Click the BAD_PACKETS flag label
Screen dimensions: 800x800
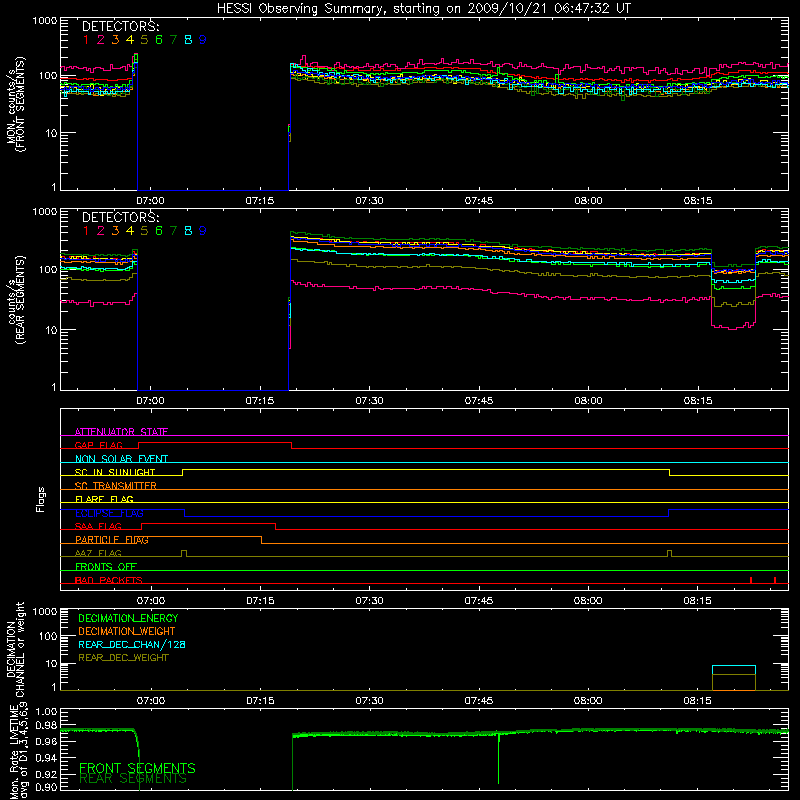109,580
